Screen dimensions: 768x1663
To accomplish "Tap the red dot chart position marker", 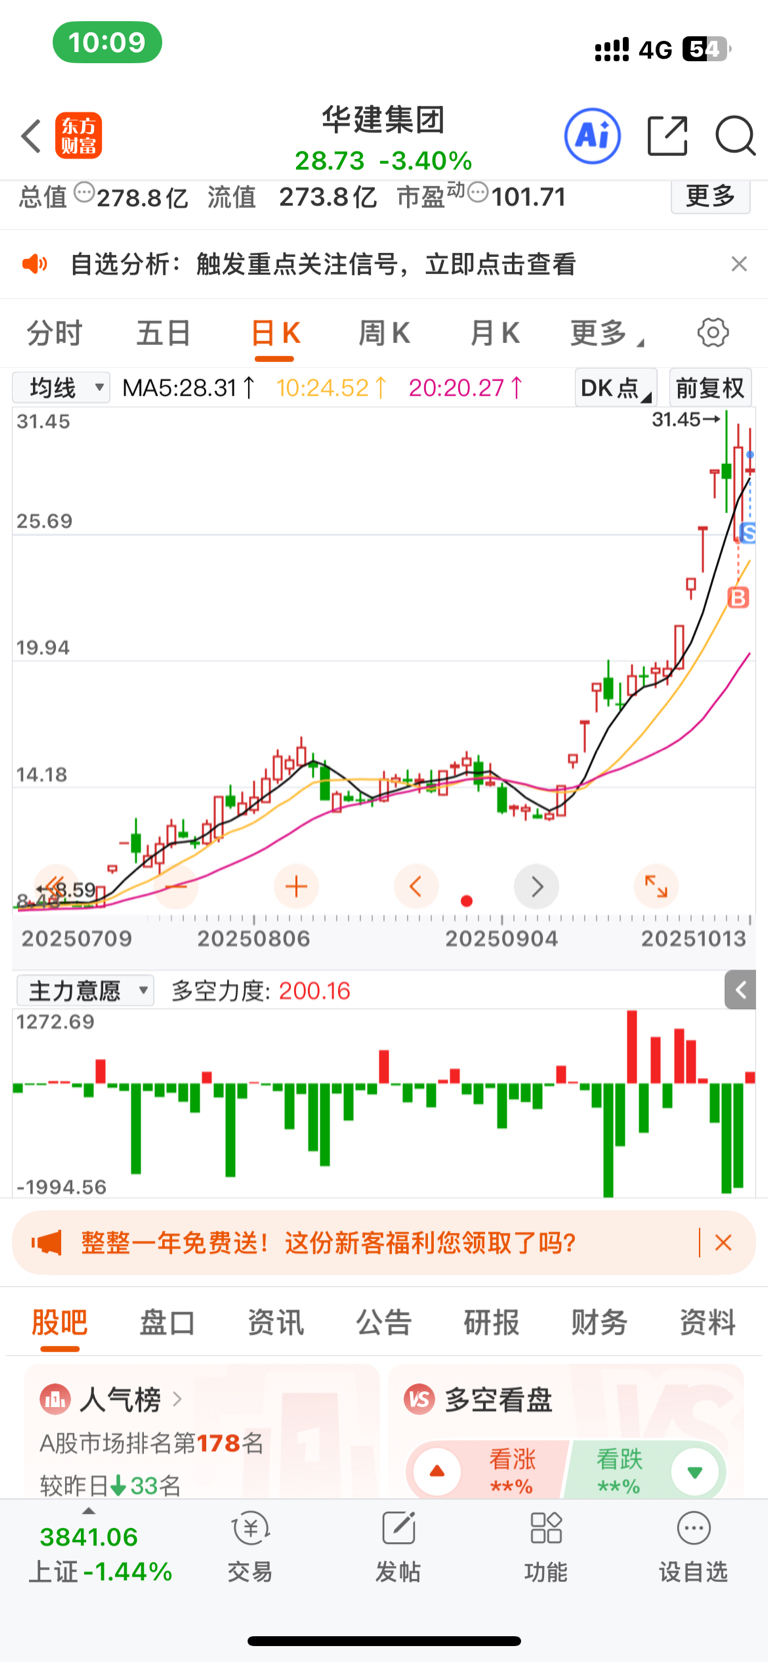I will (466, 901).
